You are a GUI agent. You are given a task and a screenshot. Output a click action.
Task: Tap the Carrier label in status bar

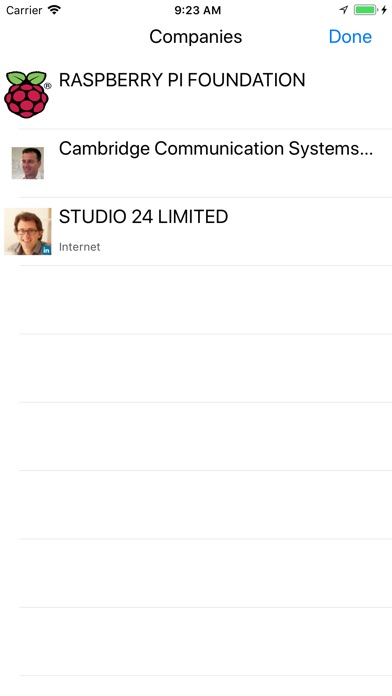pos(24,10)
